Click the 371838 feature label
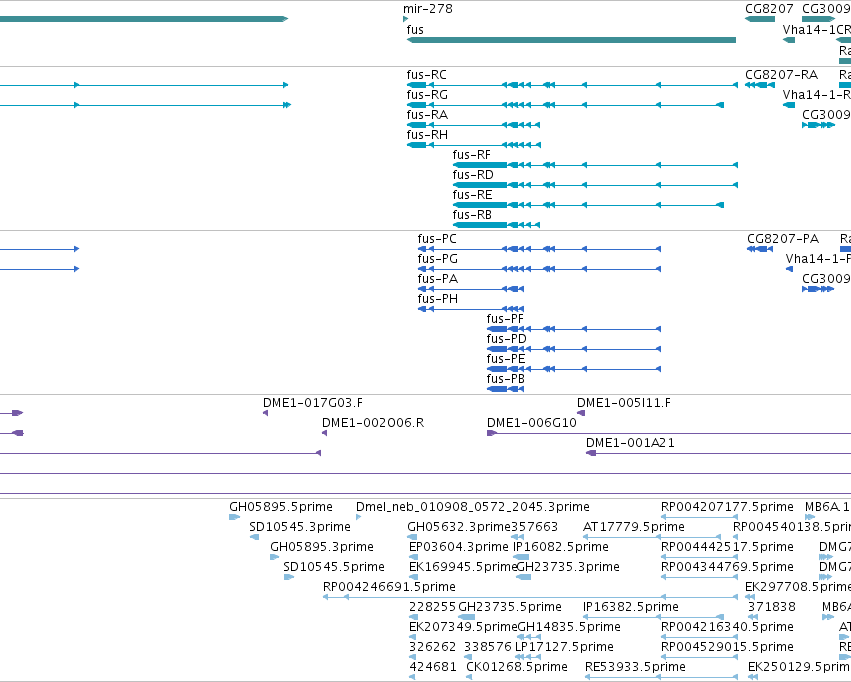851x682 pixels. (x=771, y=607)
